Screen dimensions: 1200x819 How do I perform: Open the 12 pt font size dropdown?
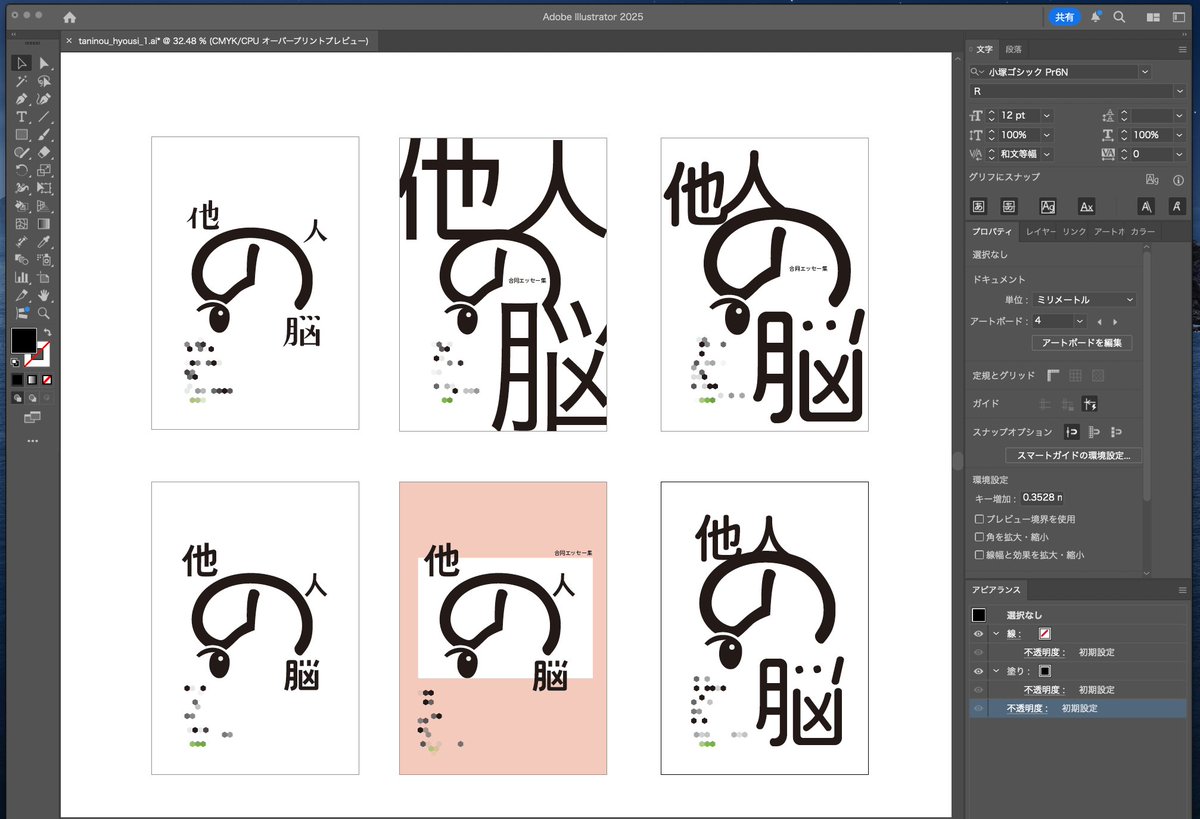[1046, 116]
